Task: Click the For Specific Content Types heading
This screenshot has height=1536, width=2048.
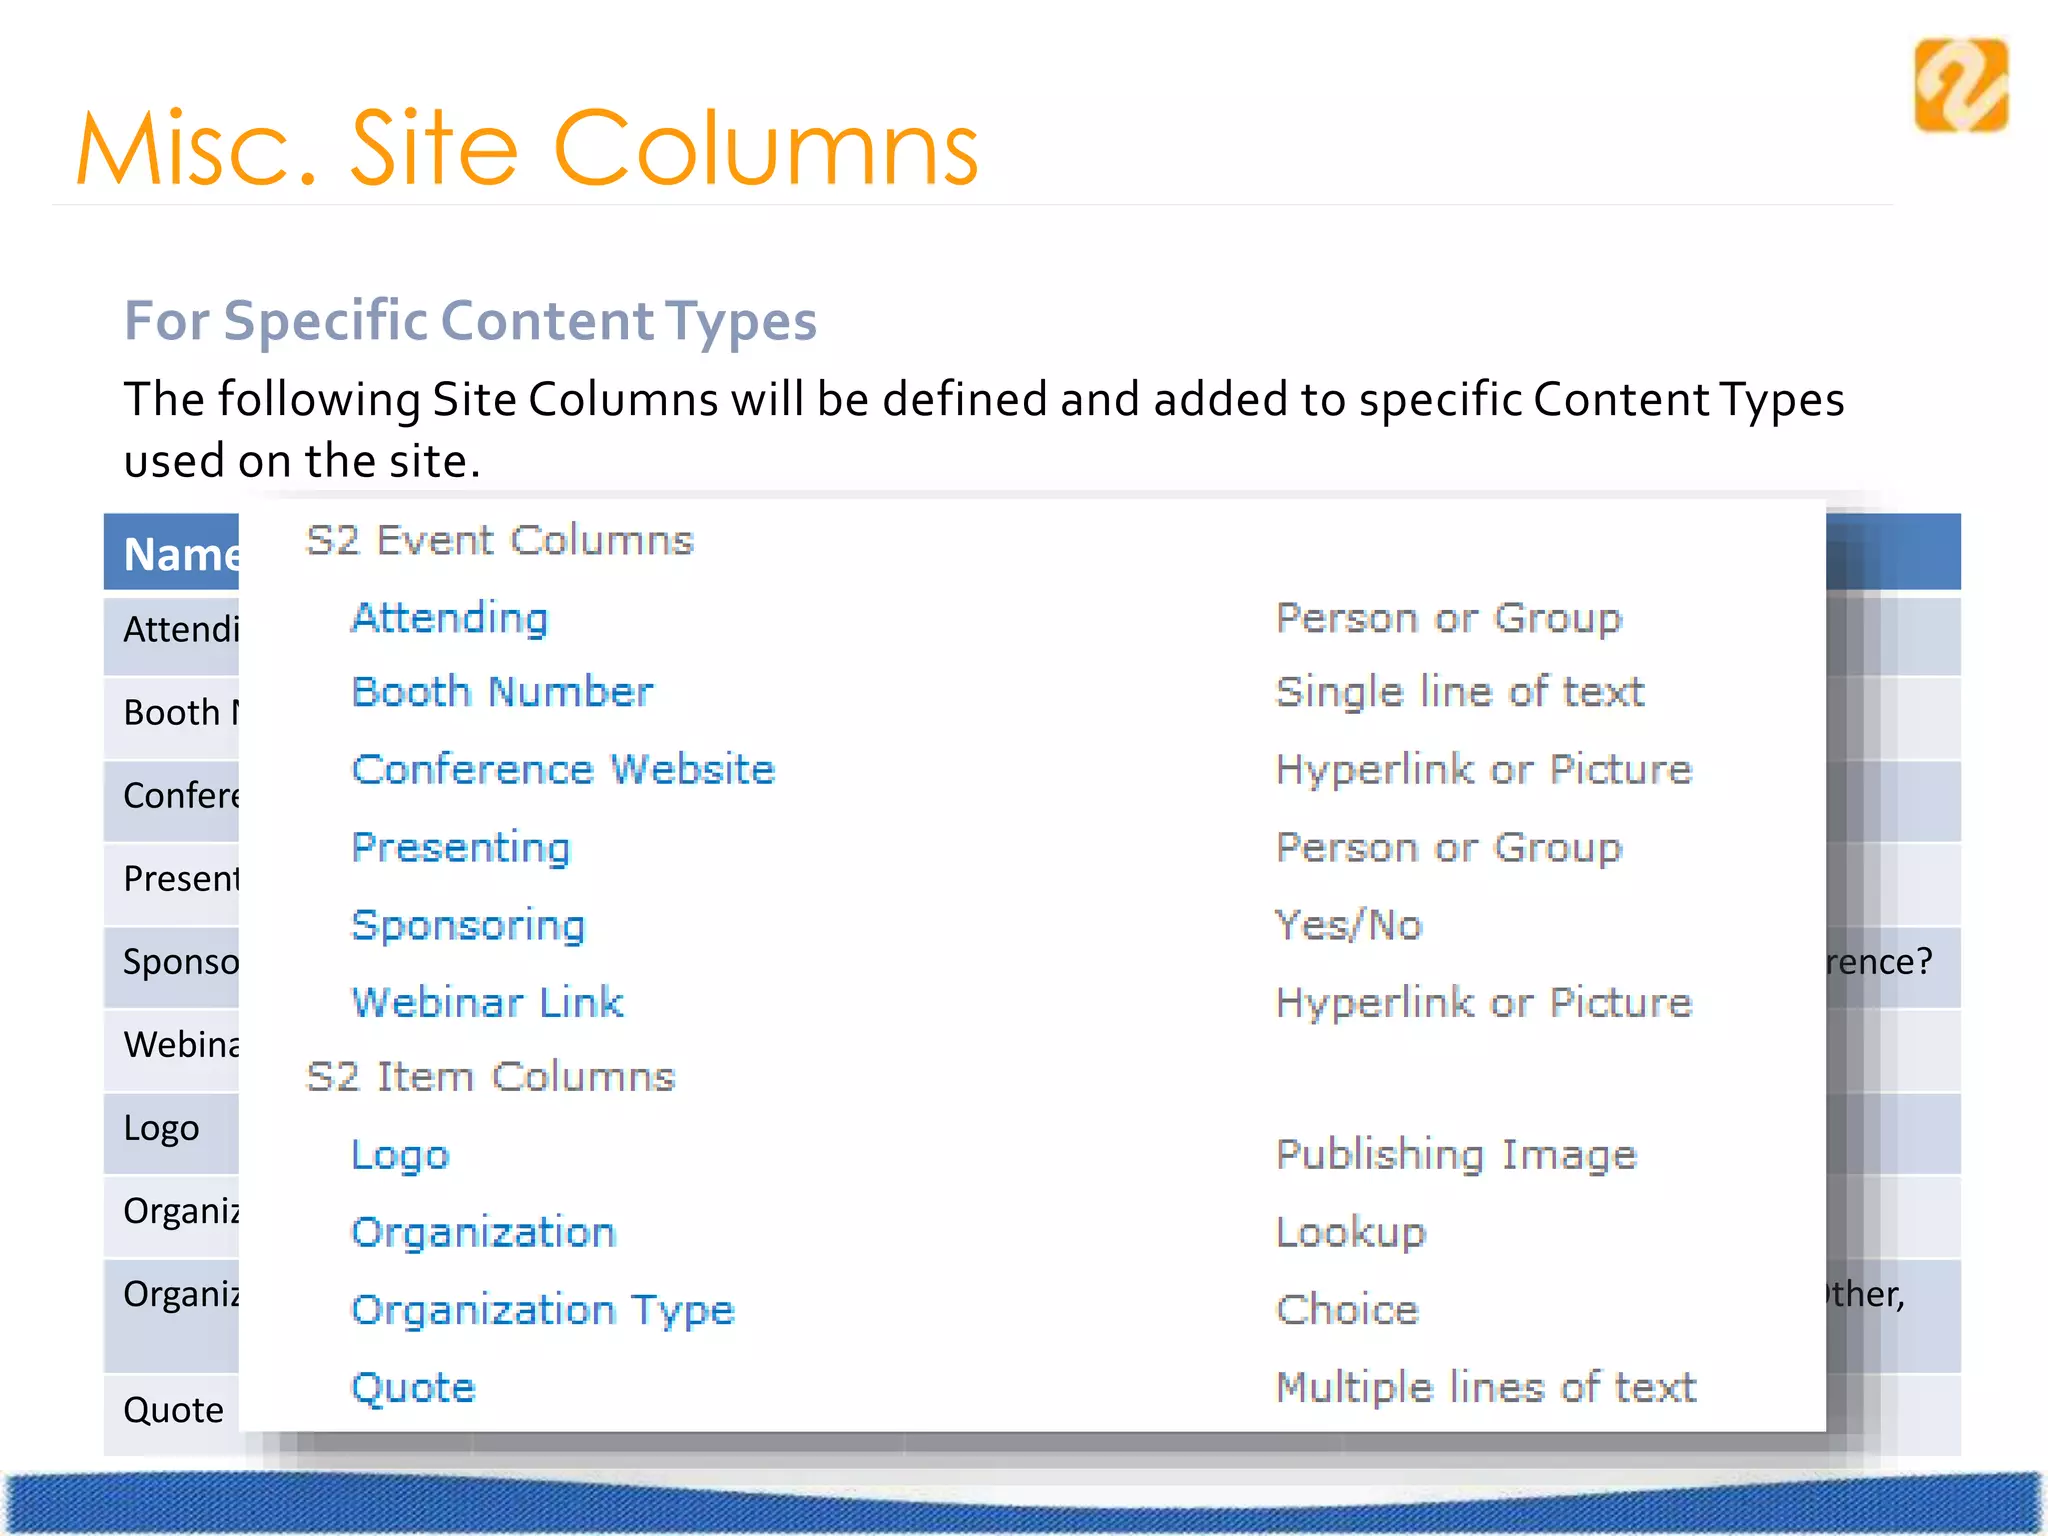Action: pyautogui.click(x=470, y=321)
